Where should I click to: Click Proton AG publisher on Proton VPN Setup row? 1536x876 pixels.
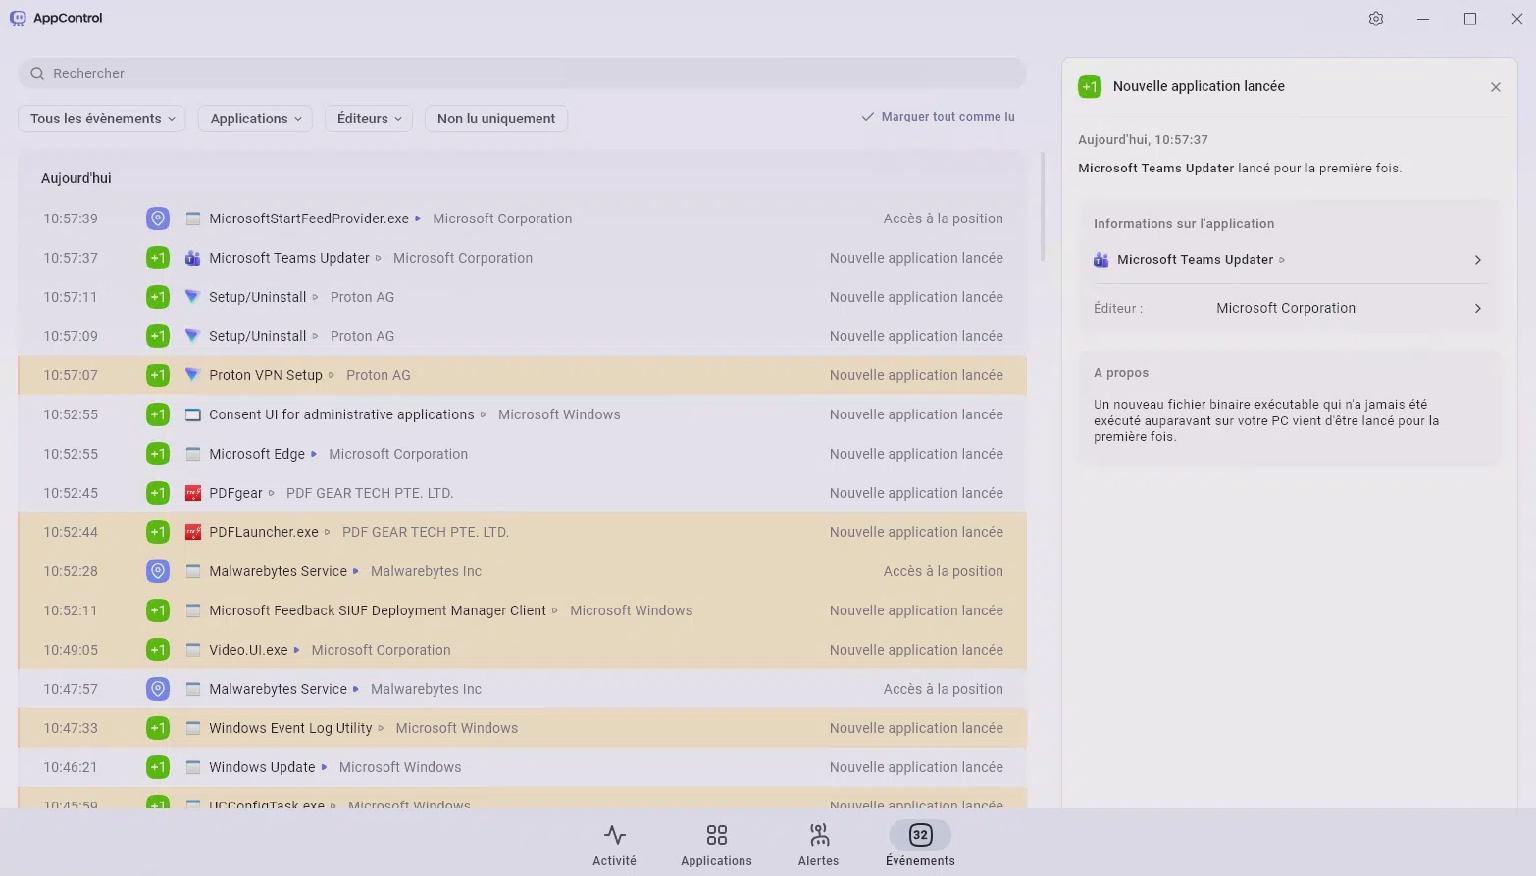click(x=378, y=375)
